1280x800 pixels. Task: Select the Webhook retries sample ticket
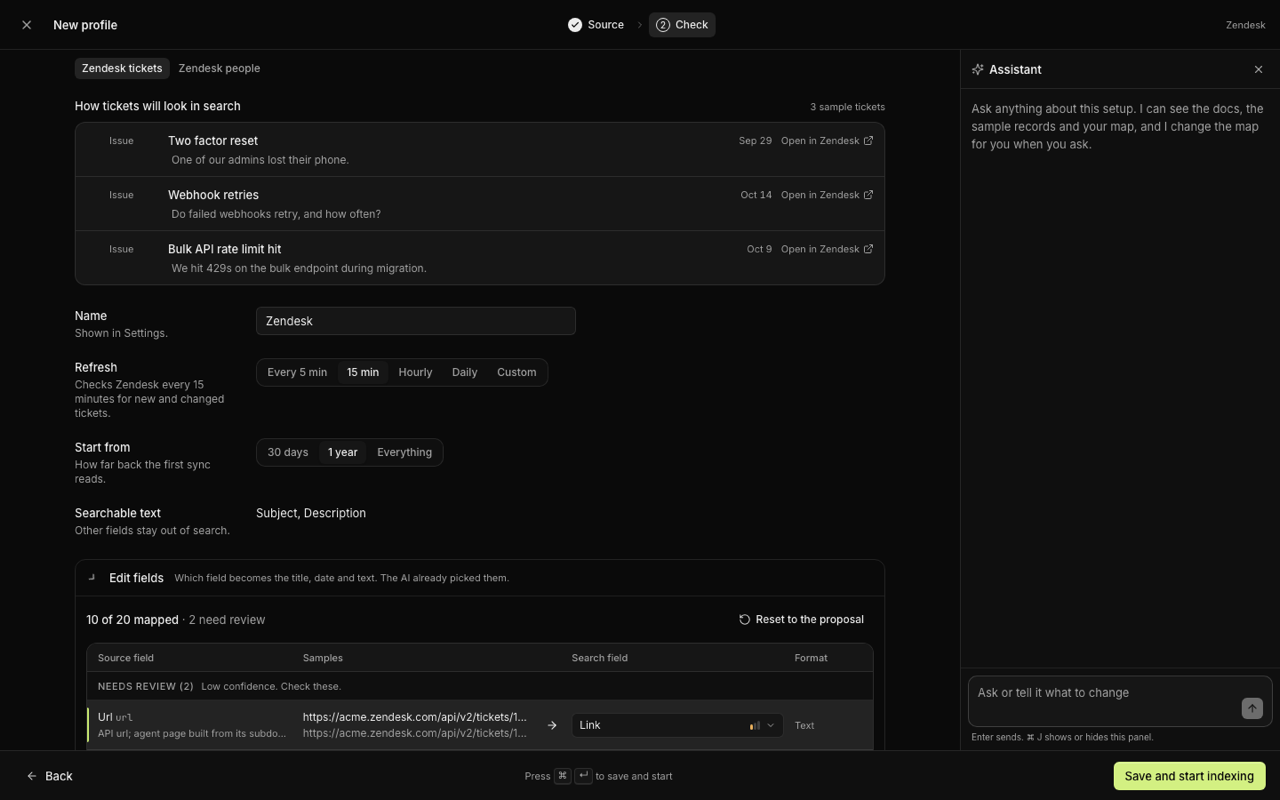click(x=480, y=204)
